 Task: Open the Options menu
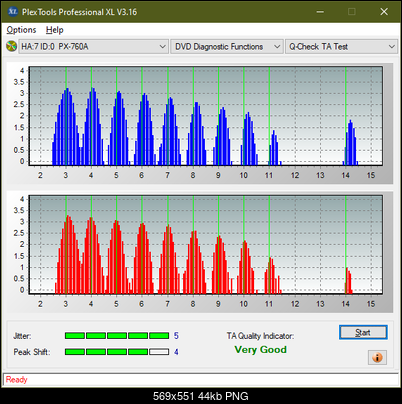[21, 30]
